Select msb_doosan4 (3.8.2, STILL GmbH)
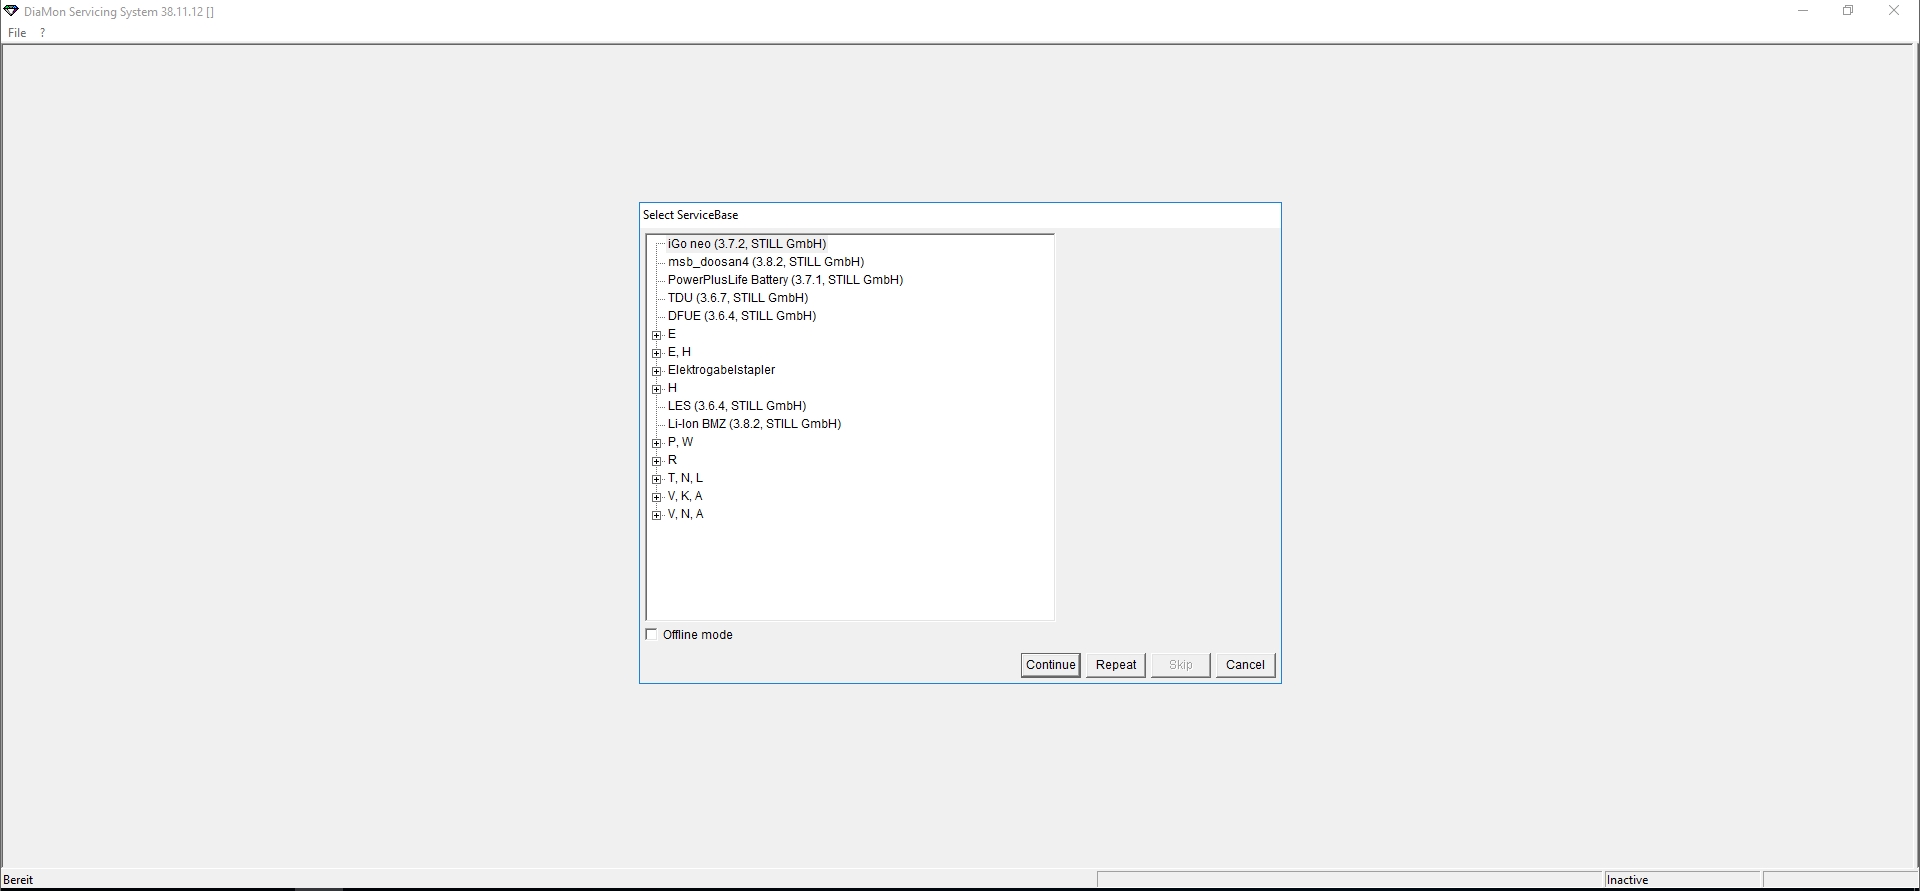Image resolution: width=1920 pixels, height=891 pixels. 766,262
